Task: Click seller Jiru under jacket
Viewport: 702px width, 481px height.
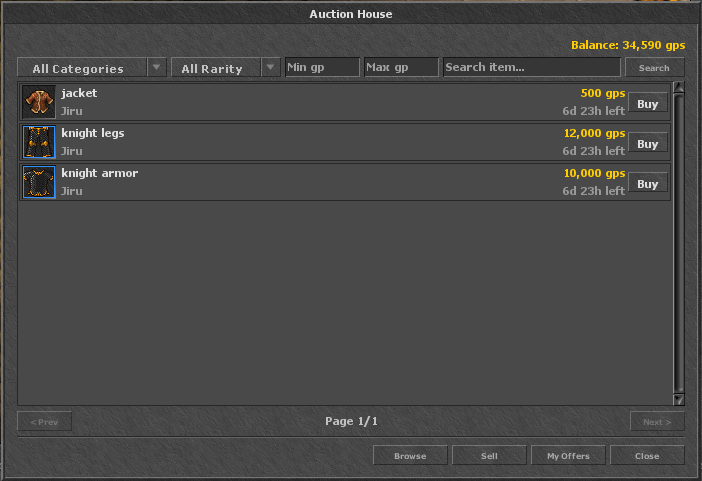Action: pyautogui.click(x=72, y=111)
